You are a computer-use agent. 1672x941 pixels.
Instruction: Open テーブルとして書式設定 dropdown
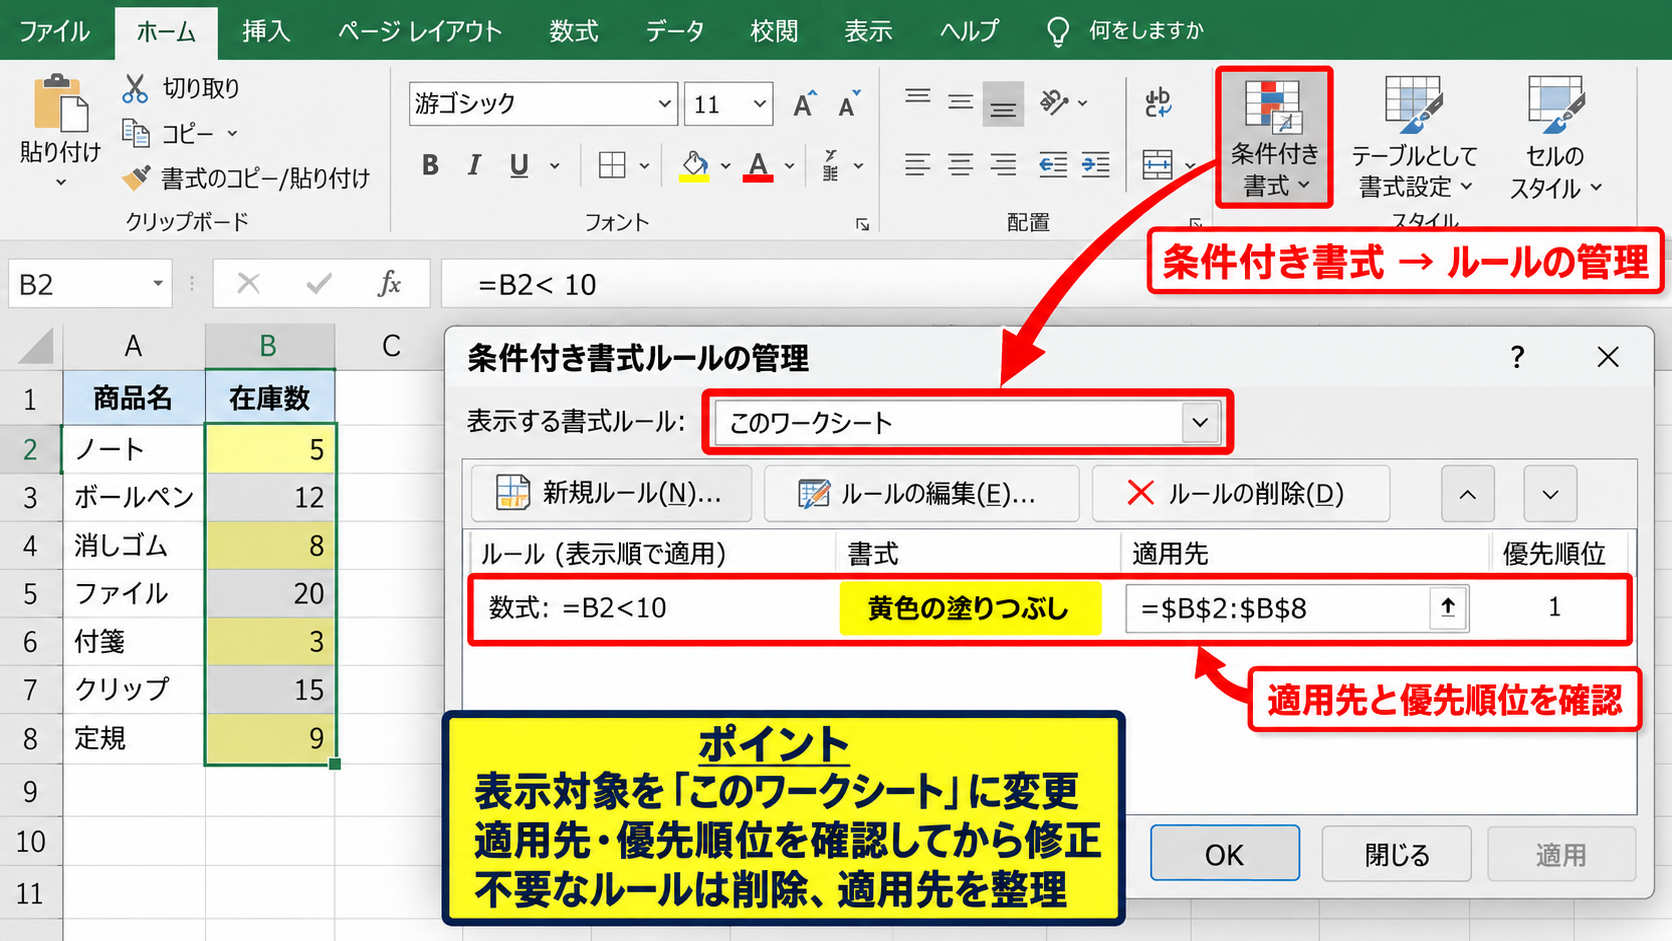(1413, 138)
